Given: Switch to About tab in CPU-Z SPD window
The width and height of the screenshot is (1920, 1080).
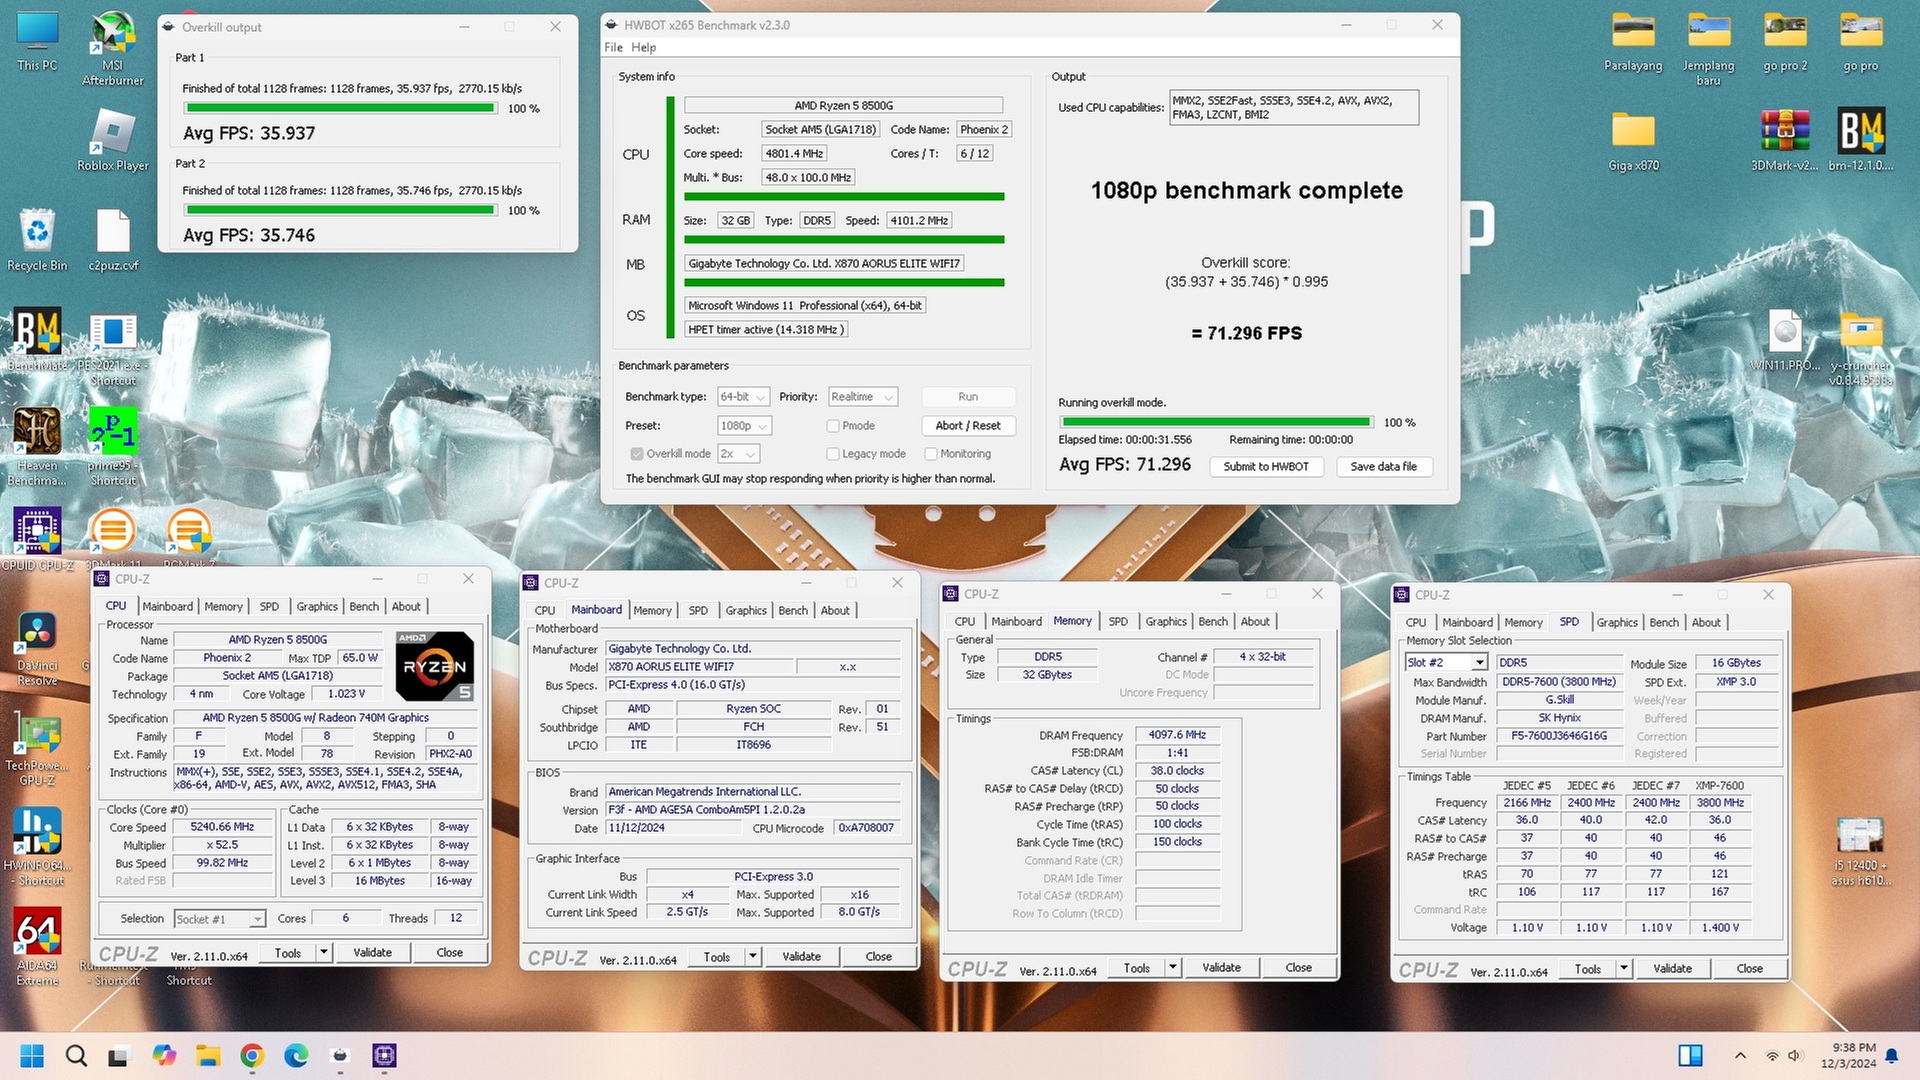Looking at the screenshot, I should (1706, 623).
